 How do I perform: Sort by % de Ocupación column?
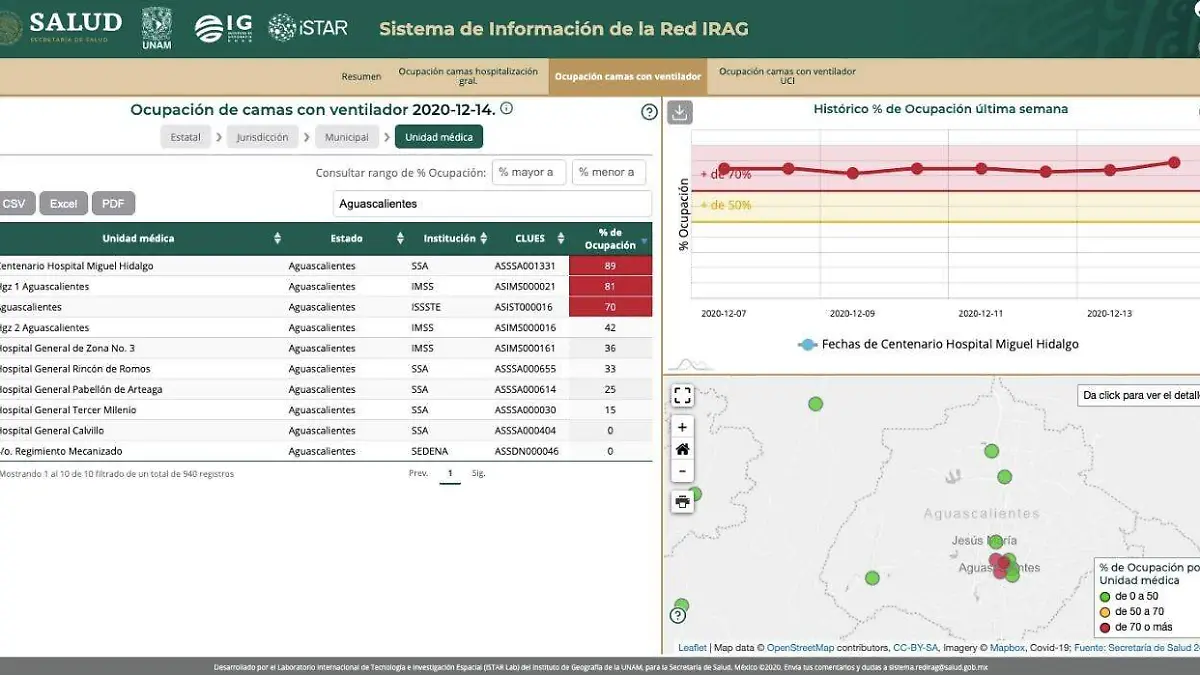pos(644,240)
